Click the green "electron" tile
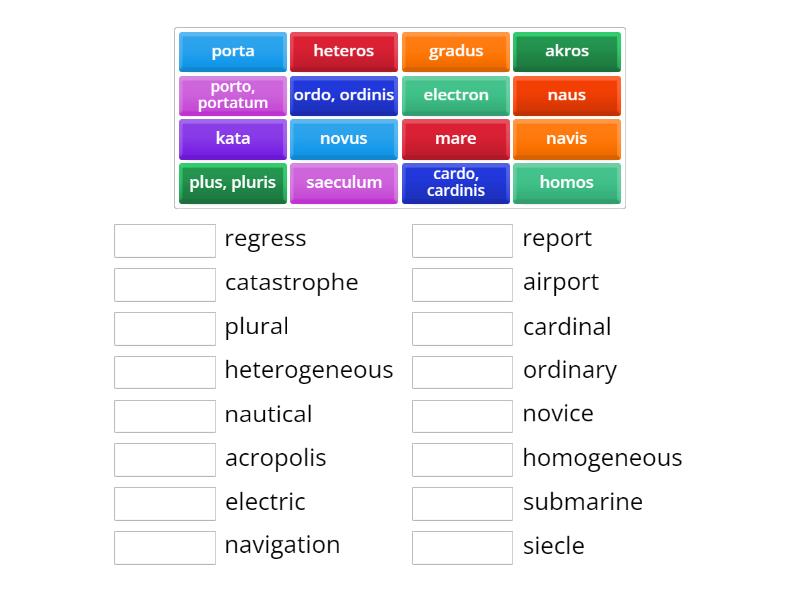 (x=455, y=95)
